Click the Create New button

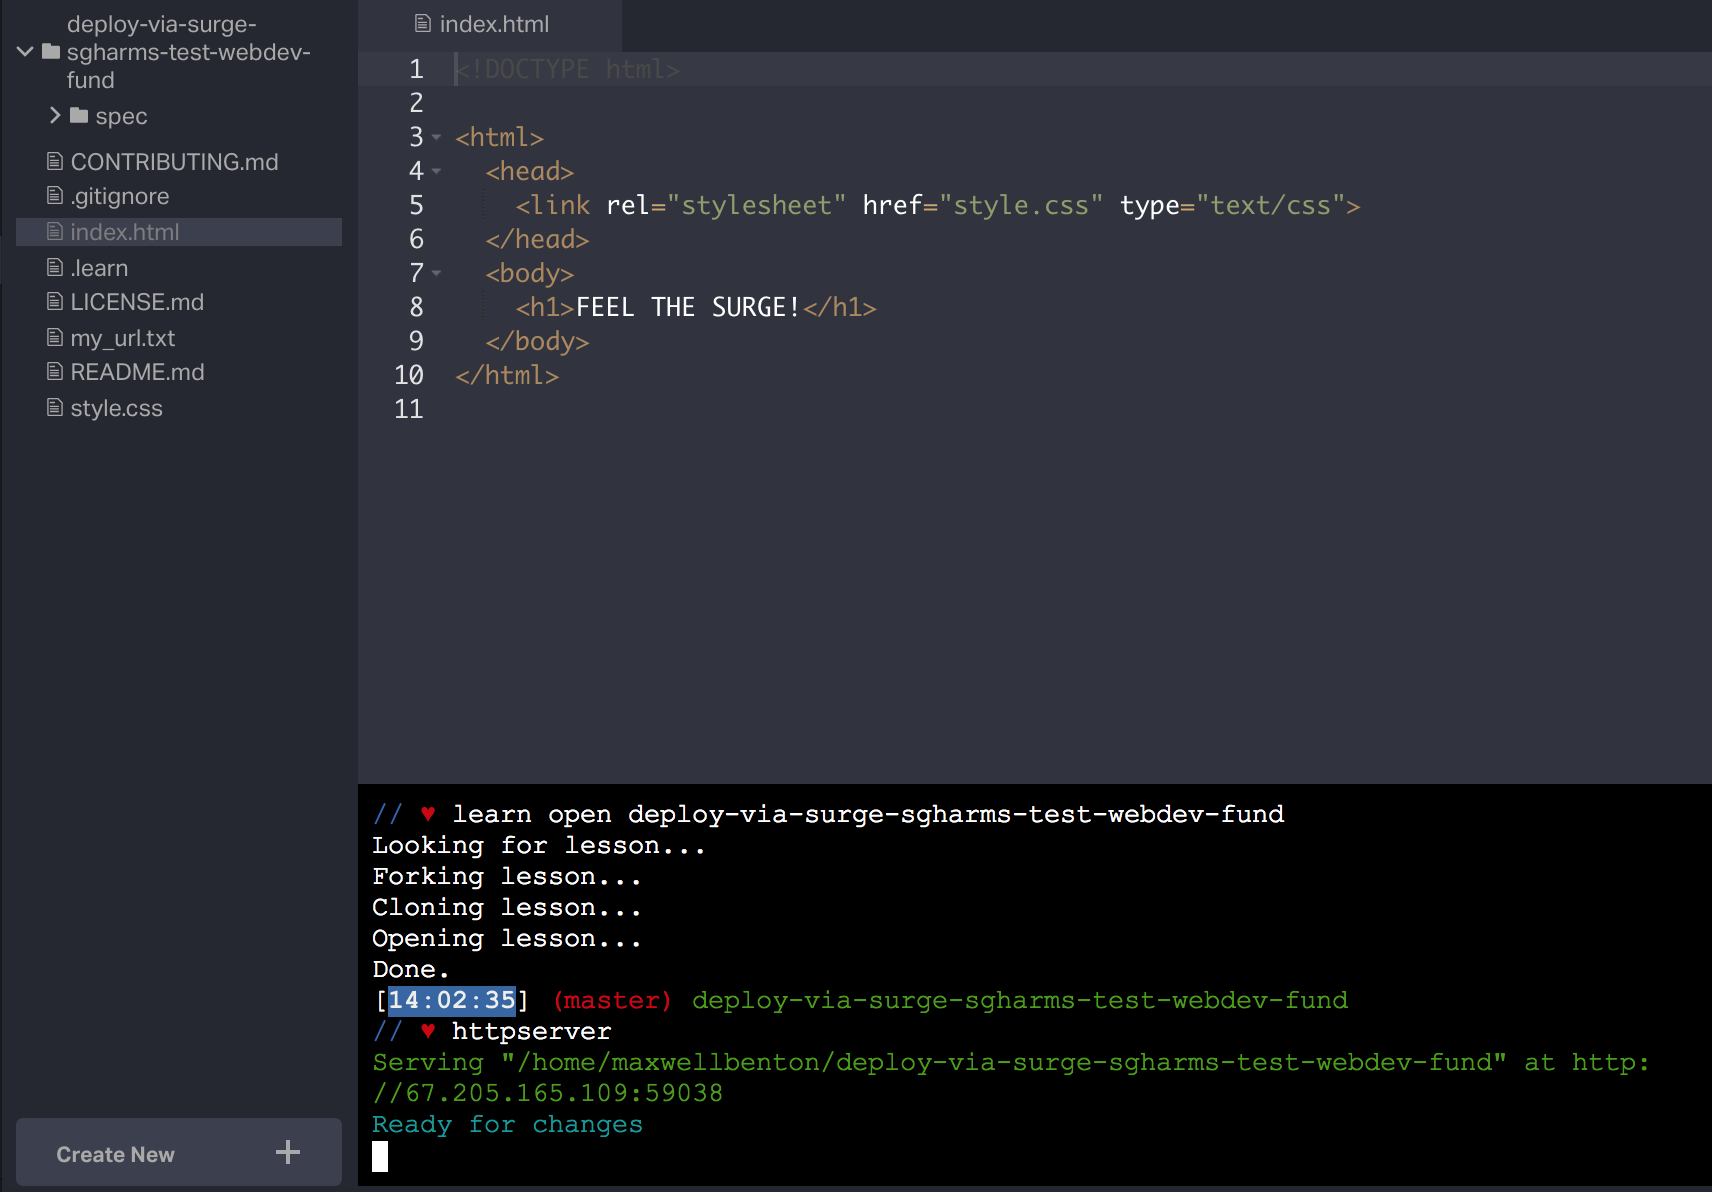(x=179, y=1152)
